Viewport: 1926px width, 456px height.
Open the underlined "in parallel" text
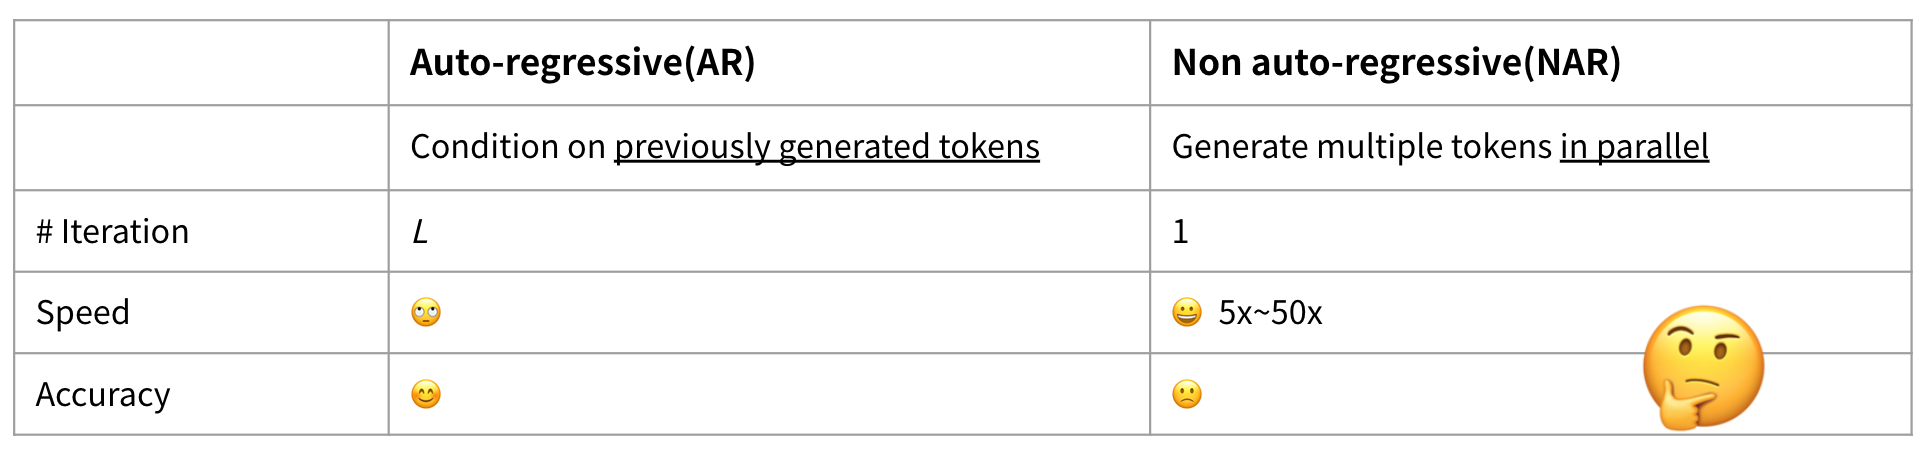(x=1634, y=147)
